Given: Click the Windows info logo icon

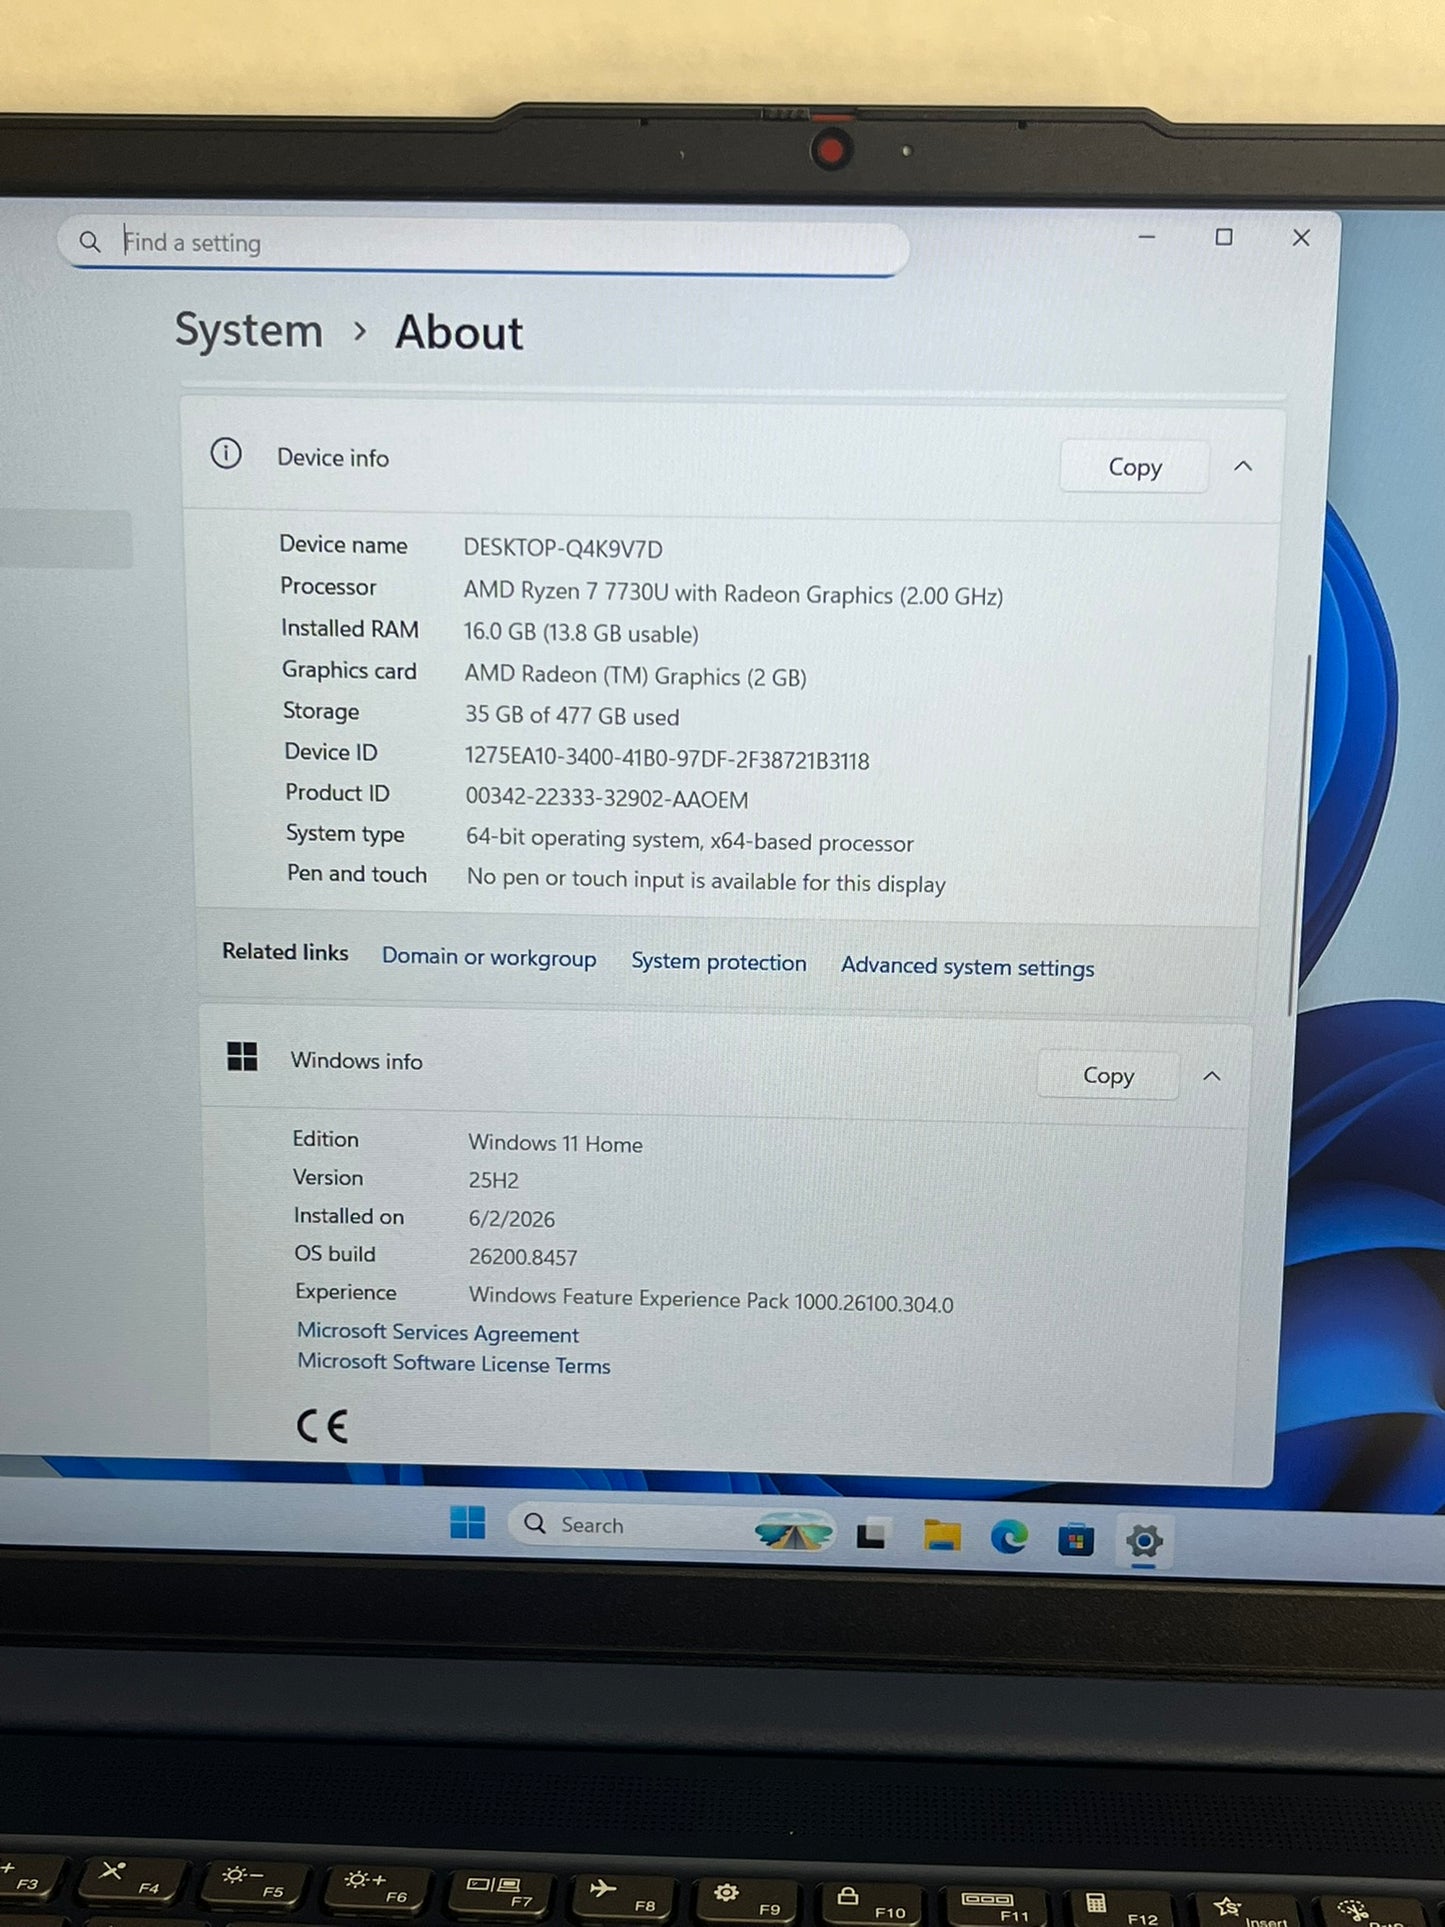Looking at the screenshot, I should 242,1056.
